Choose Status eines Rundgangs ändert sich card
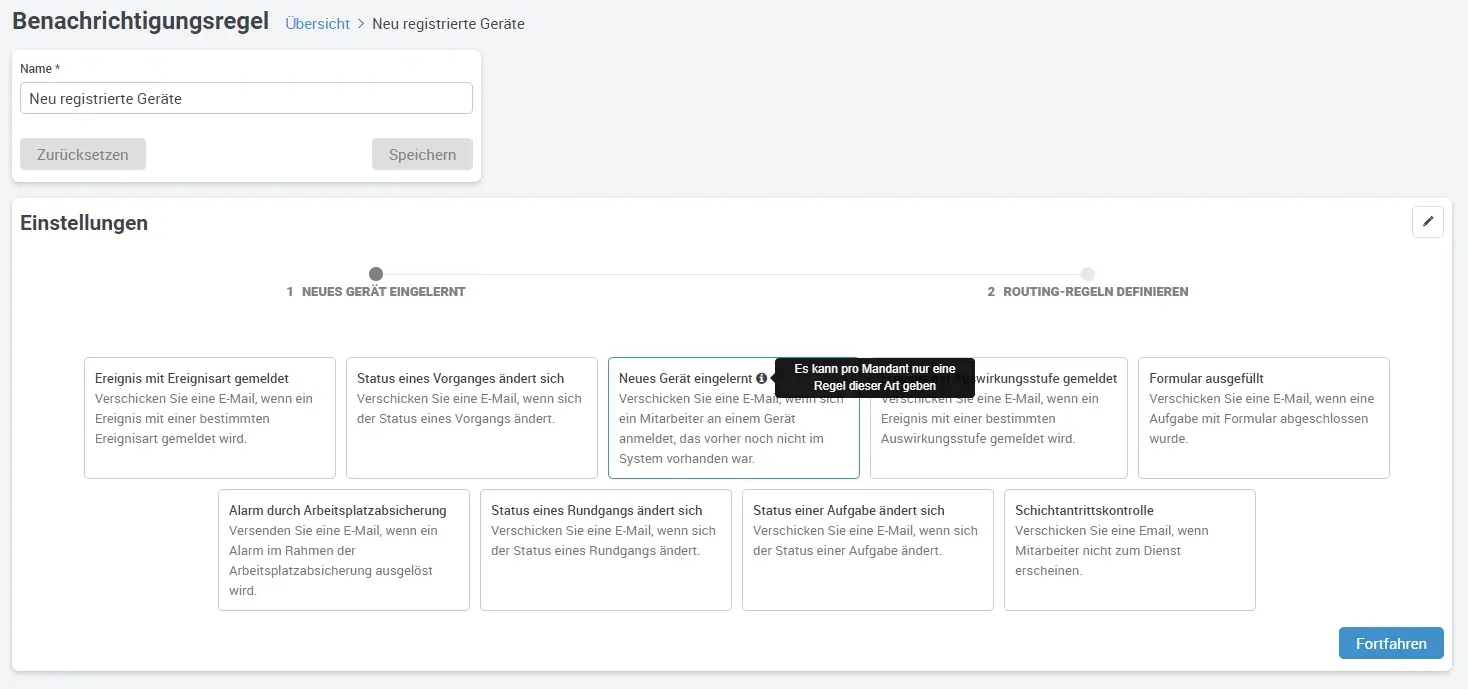 pos(605,550)
